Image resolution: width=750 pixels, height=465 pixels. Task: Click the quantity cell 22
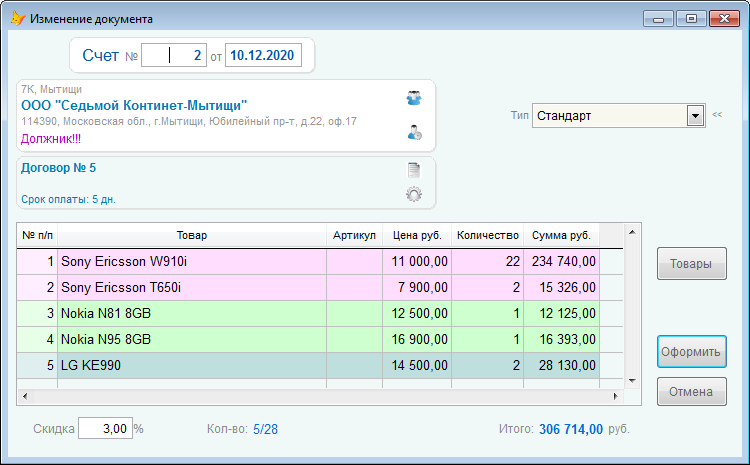click(487, 262)
